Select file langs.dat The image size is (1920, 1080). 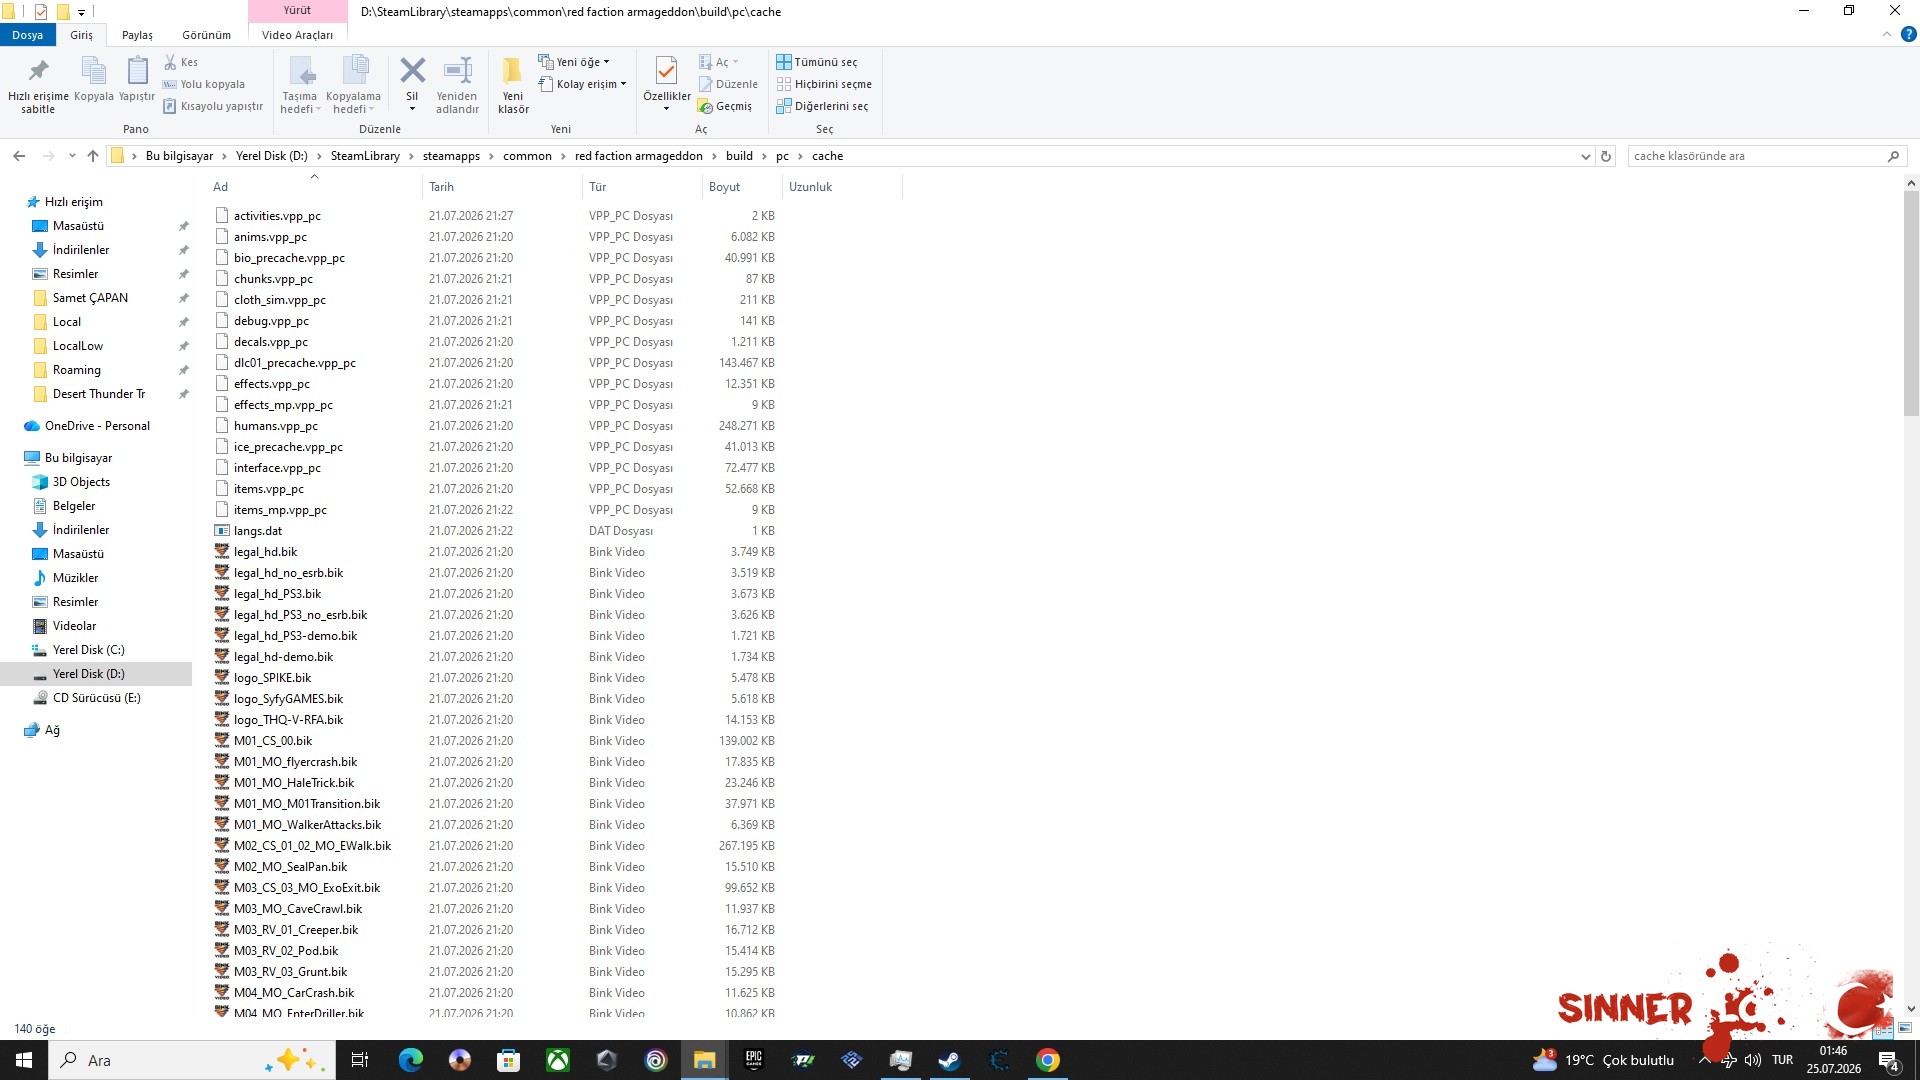tap(258, 531)
